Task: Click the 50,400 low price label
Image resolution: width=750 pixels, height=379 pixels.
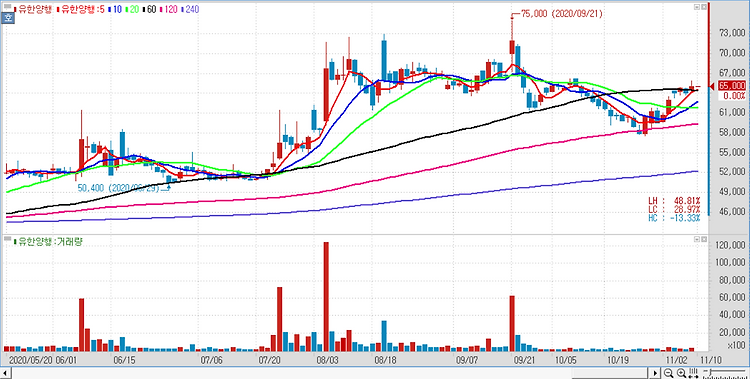Action: point(120,189)
